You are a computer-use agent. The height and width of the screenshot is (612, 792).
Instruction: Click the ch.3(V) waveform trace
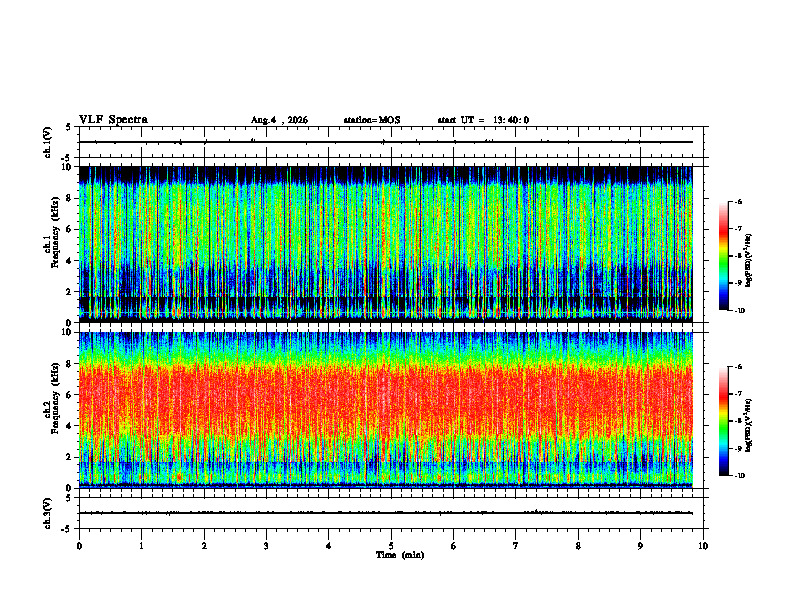pos(385,513)
